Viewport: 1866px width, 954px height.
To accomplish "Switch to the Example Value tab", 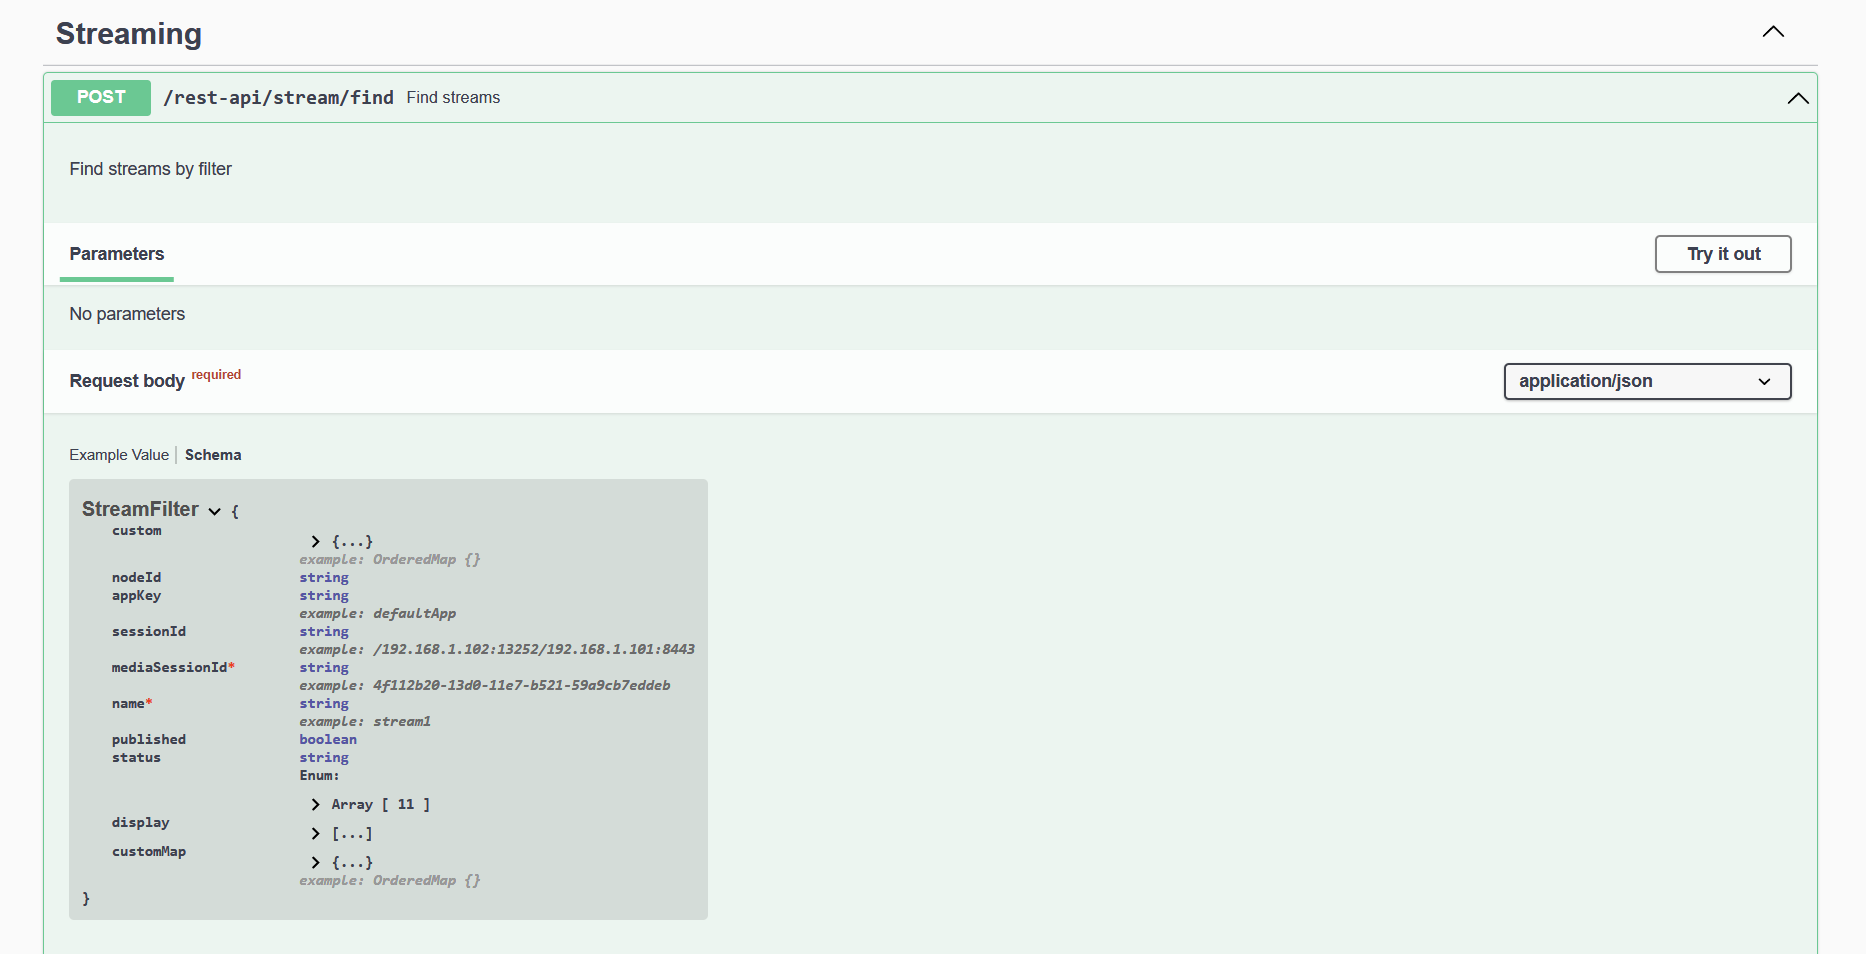I will click(x=119, y=455).
